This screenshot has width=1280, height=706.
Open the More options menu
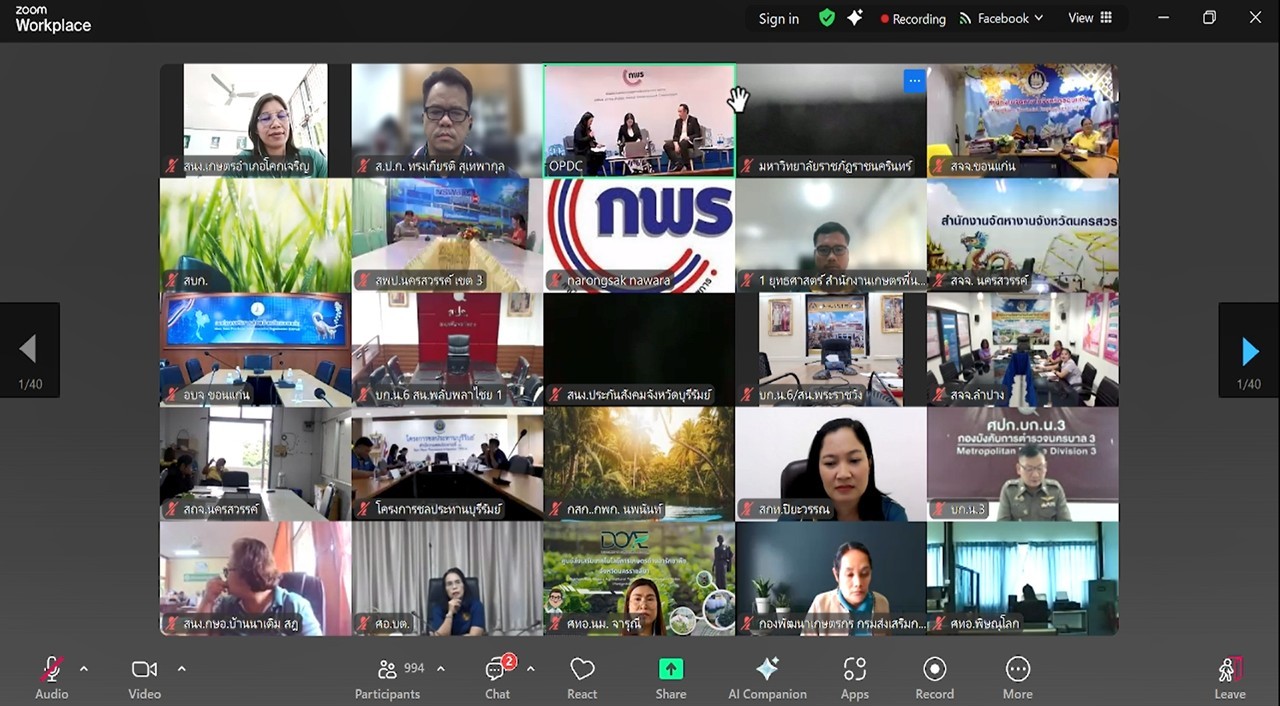[1018, 679]
